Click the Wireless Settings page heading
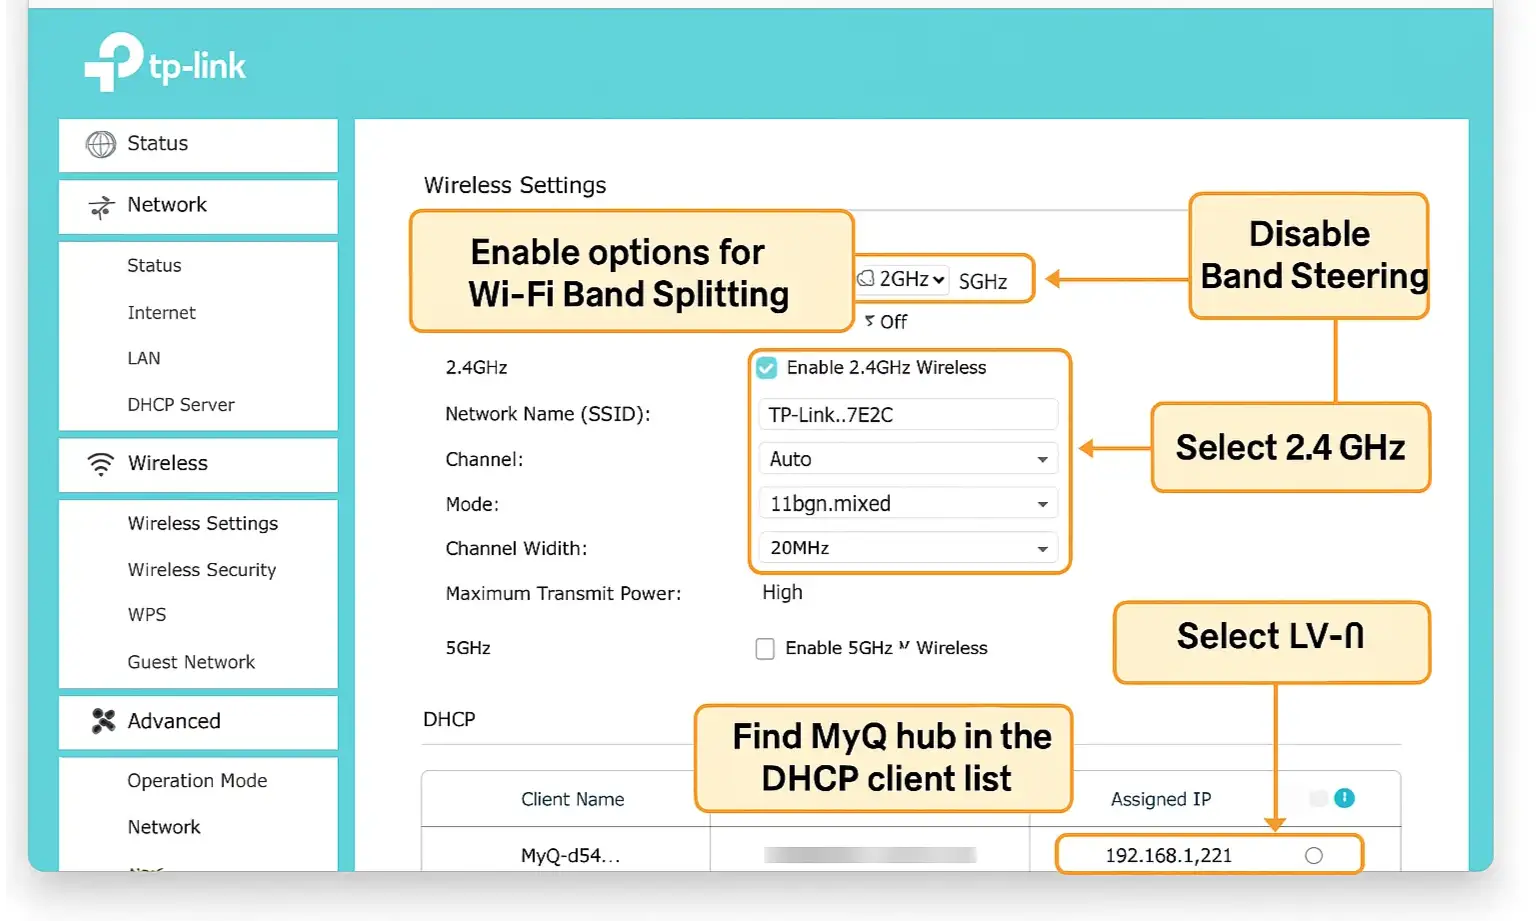This screenshot has height=921, width=1536. coord(515,185)
